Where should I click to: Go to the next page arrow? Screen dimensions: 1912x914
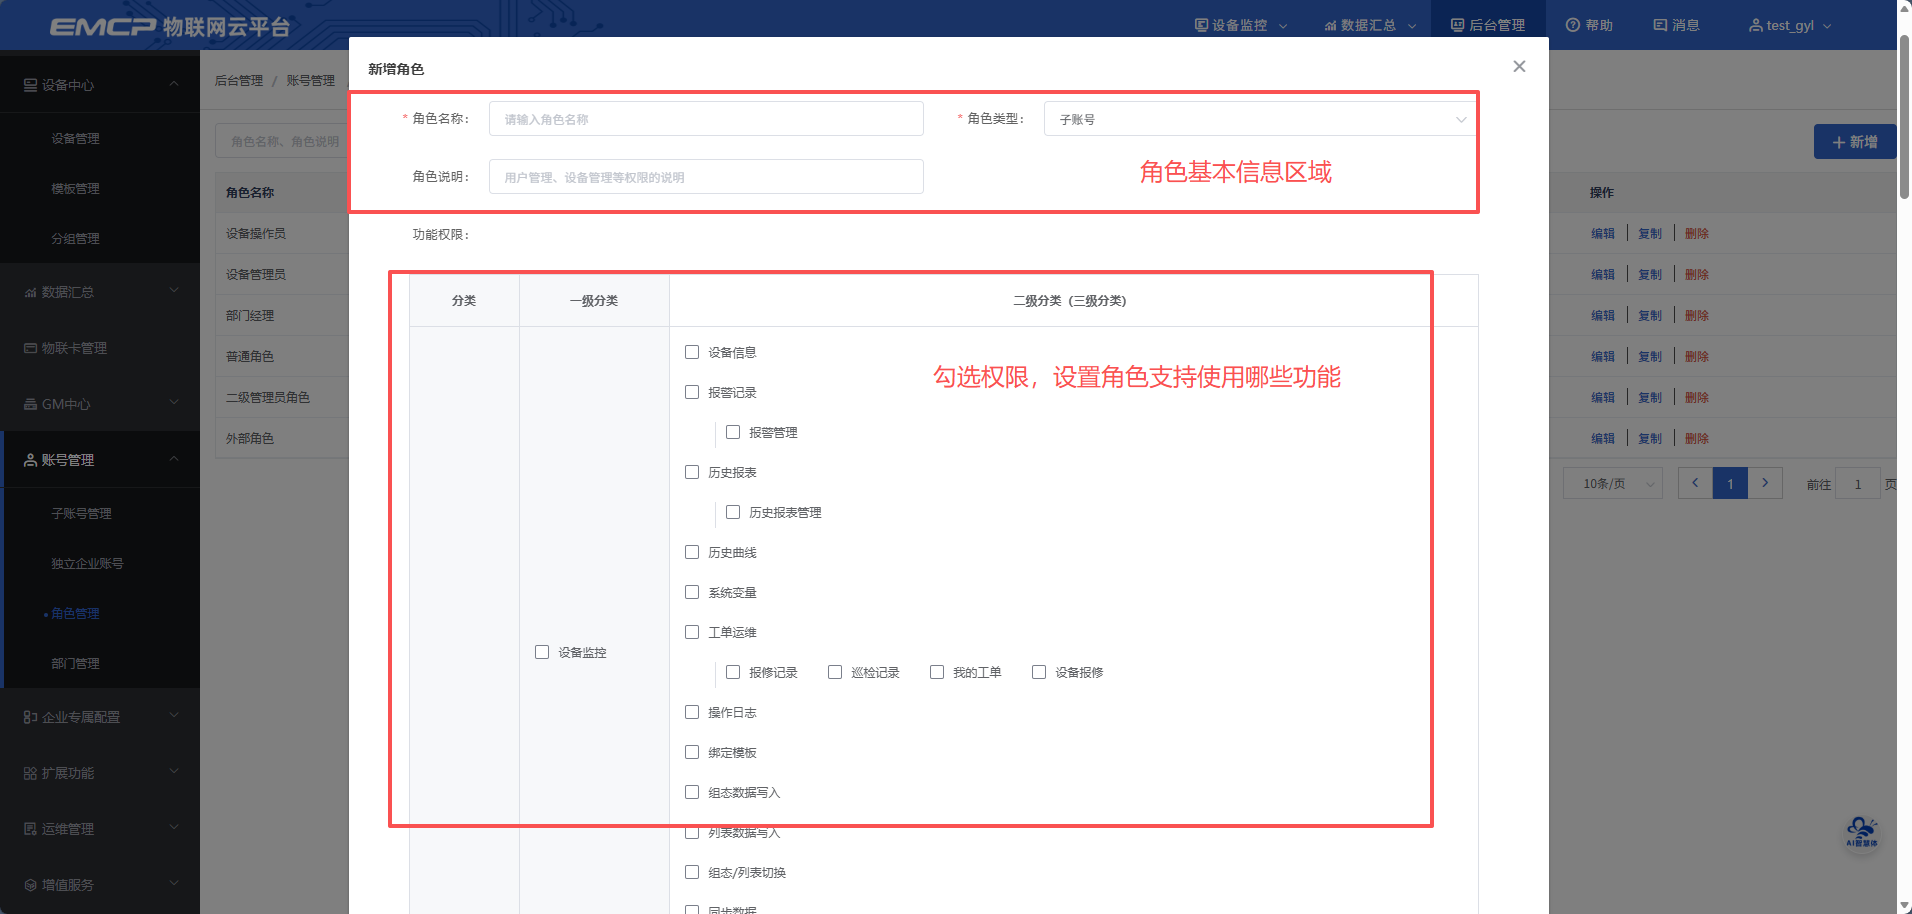click(x=1765, y=483)
